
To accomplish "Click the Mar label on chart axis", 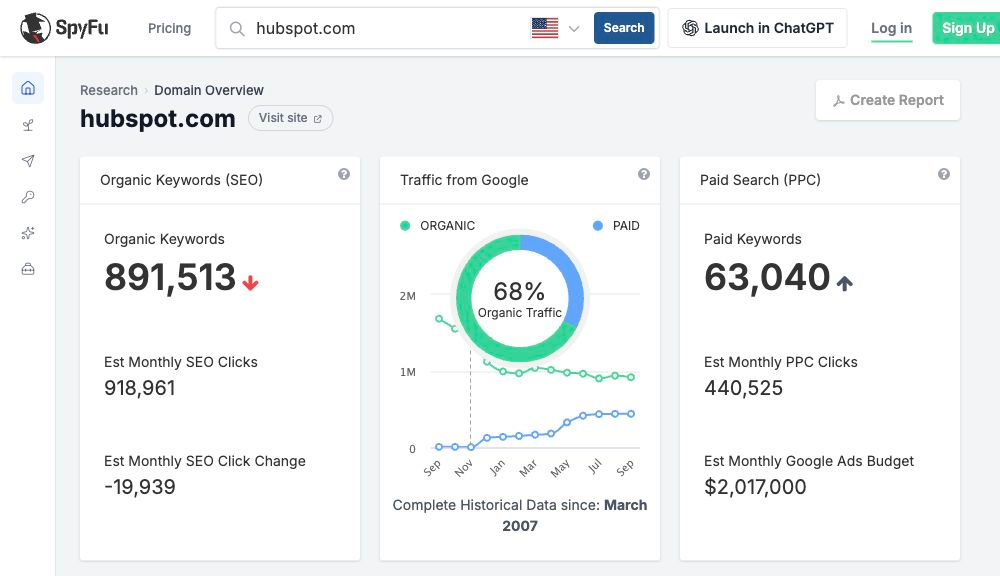I will point(528,469).
